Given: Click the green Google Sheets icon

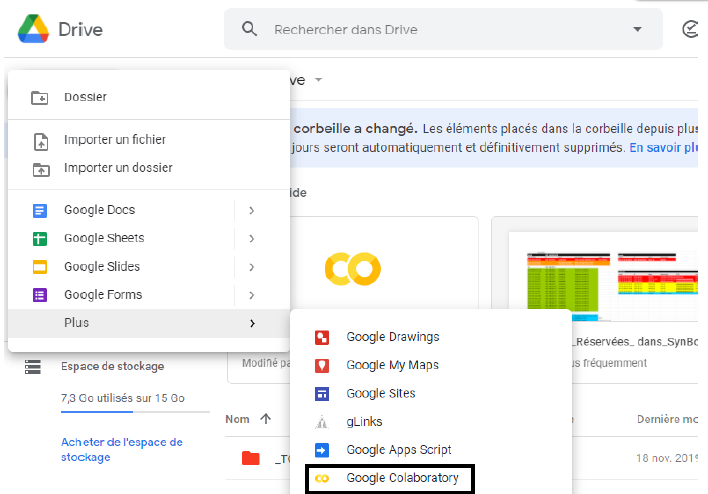Looking at the screenshot, I should coord(40,238).
